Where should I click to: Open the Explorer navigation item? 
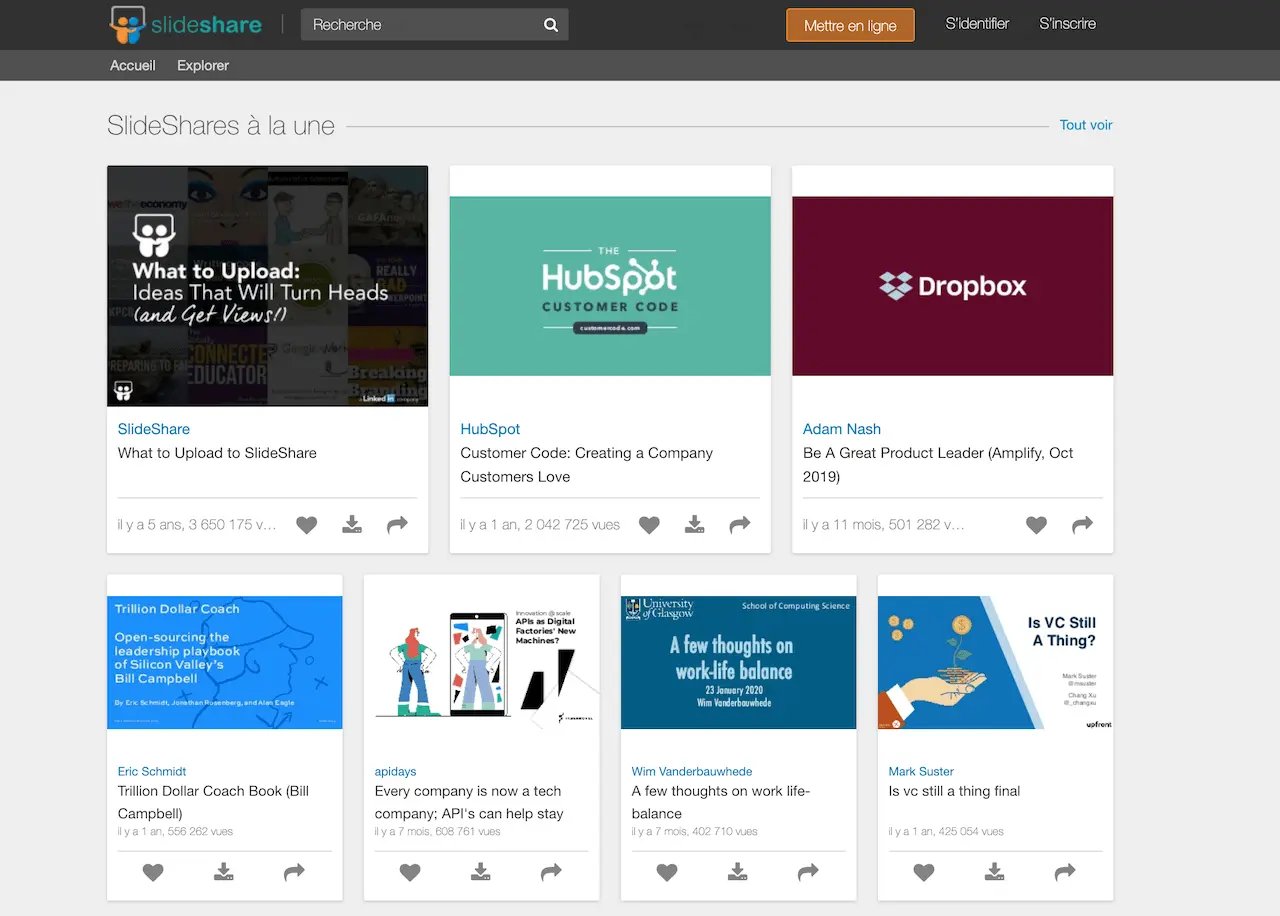click(203, 66)
